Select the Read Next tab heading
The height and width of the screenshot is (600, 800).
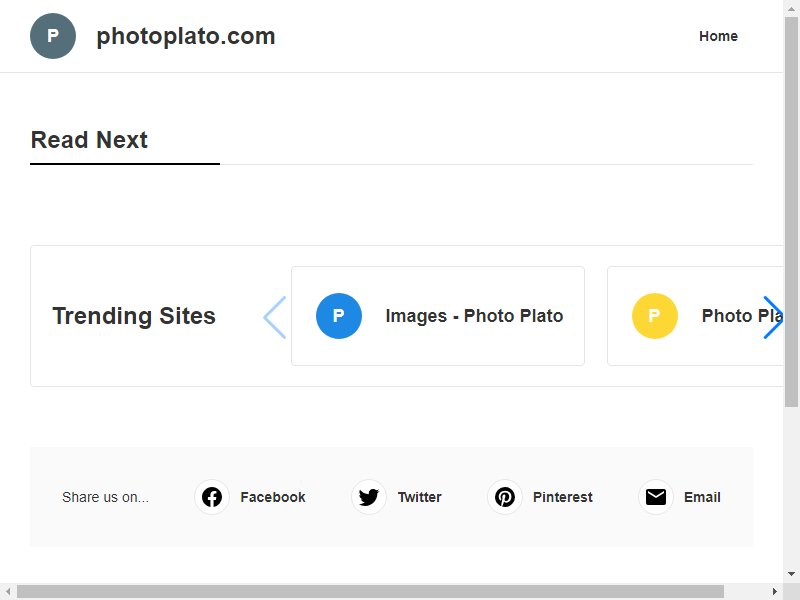tap(89, 140)
